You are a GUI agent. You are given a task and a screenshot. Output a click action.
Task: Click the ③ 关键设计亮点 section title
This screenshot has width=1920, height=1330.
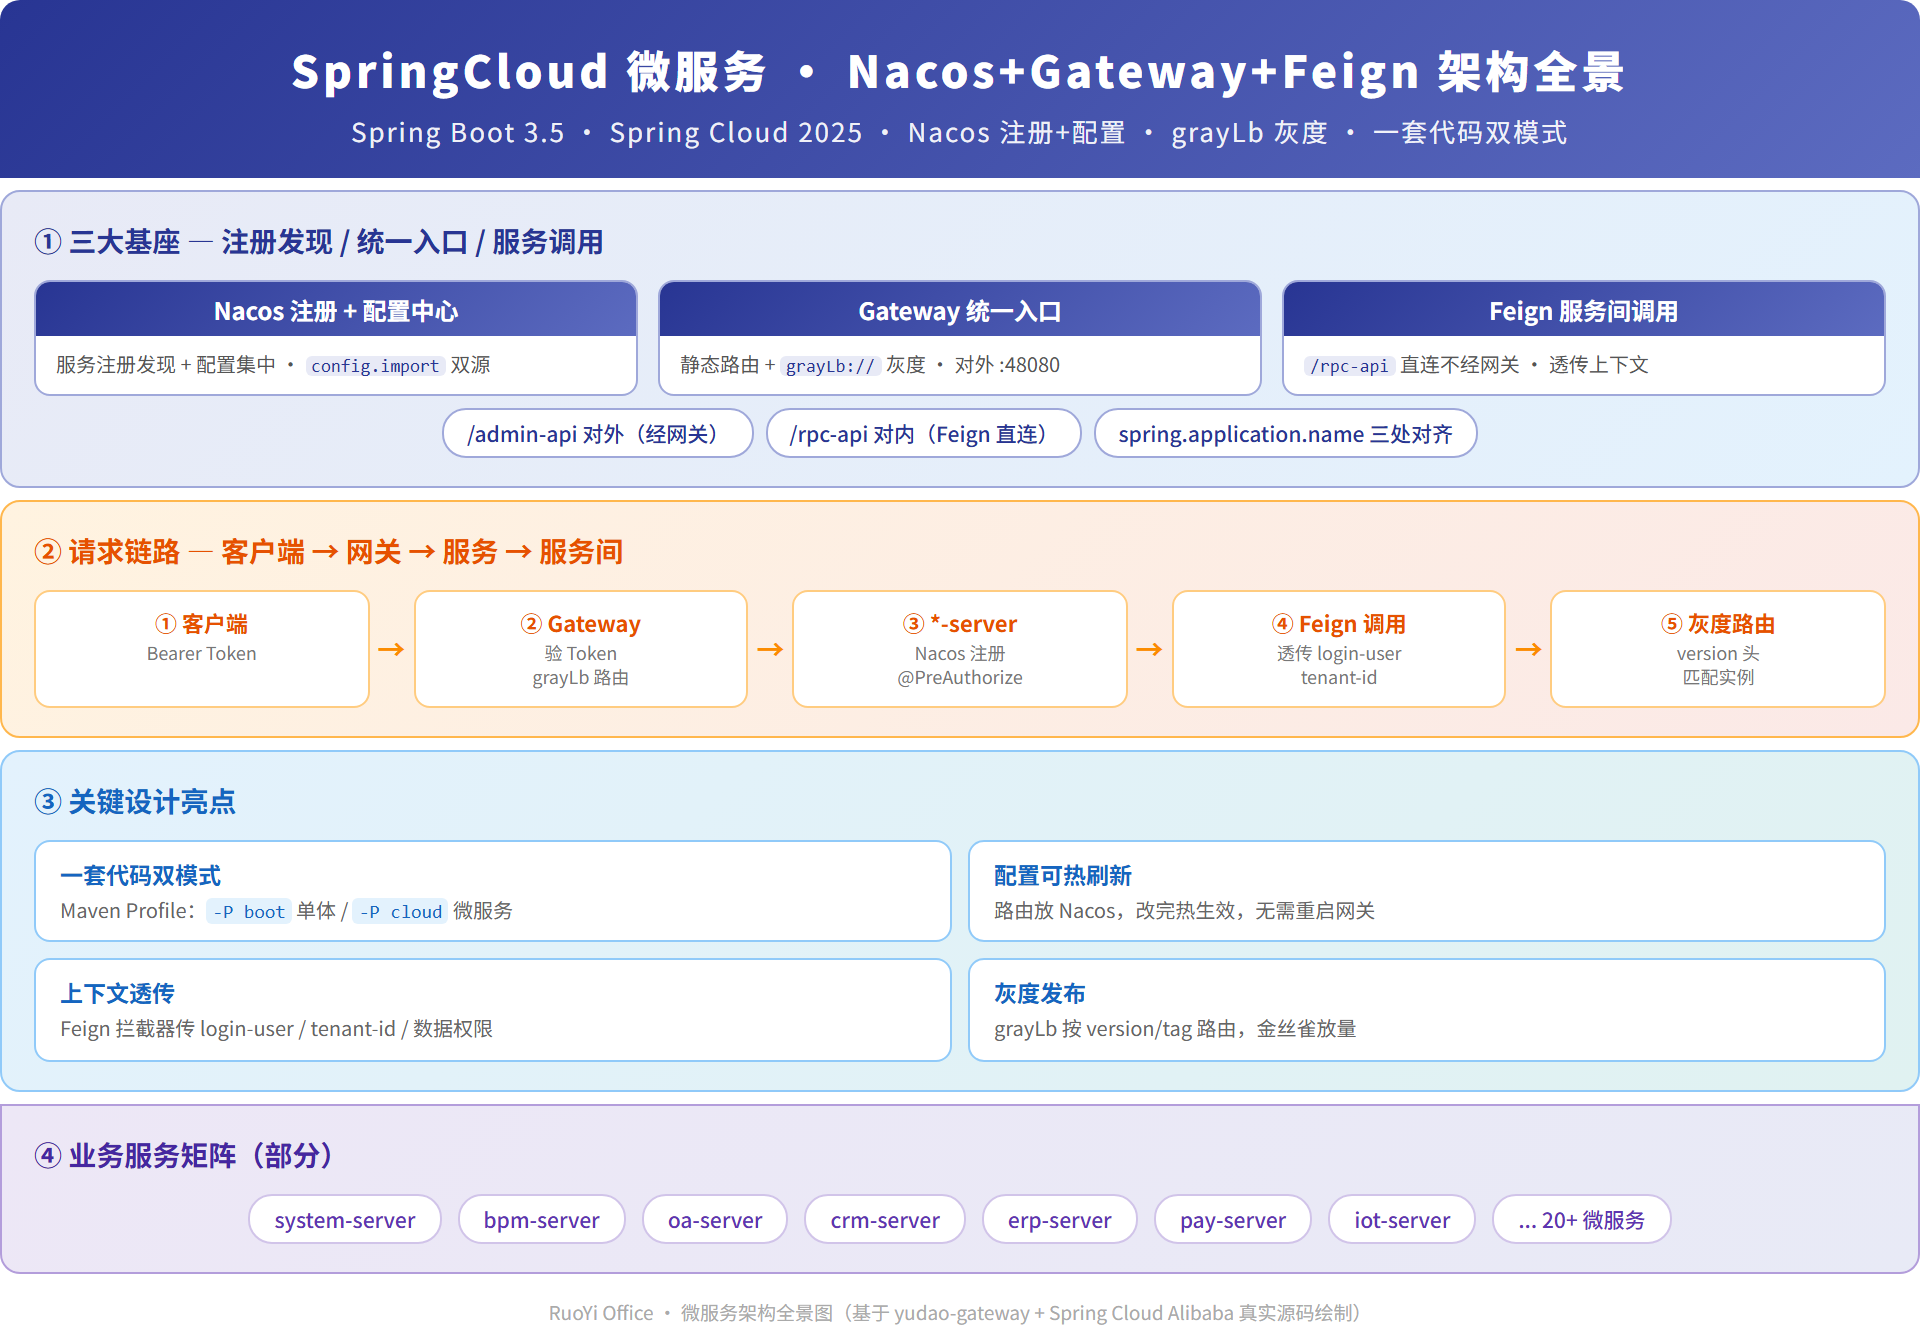click(x=135, y=802)
